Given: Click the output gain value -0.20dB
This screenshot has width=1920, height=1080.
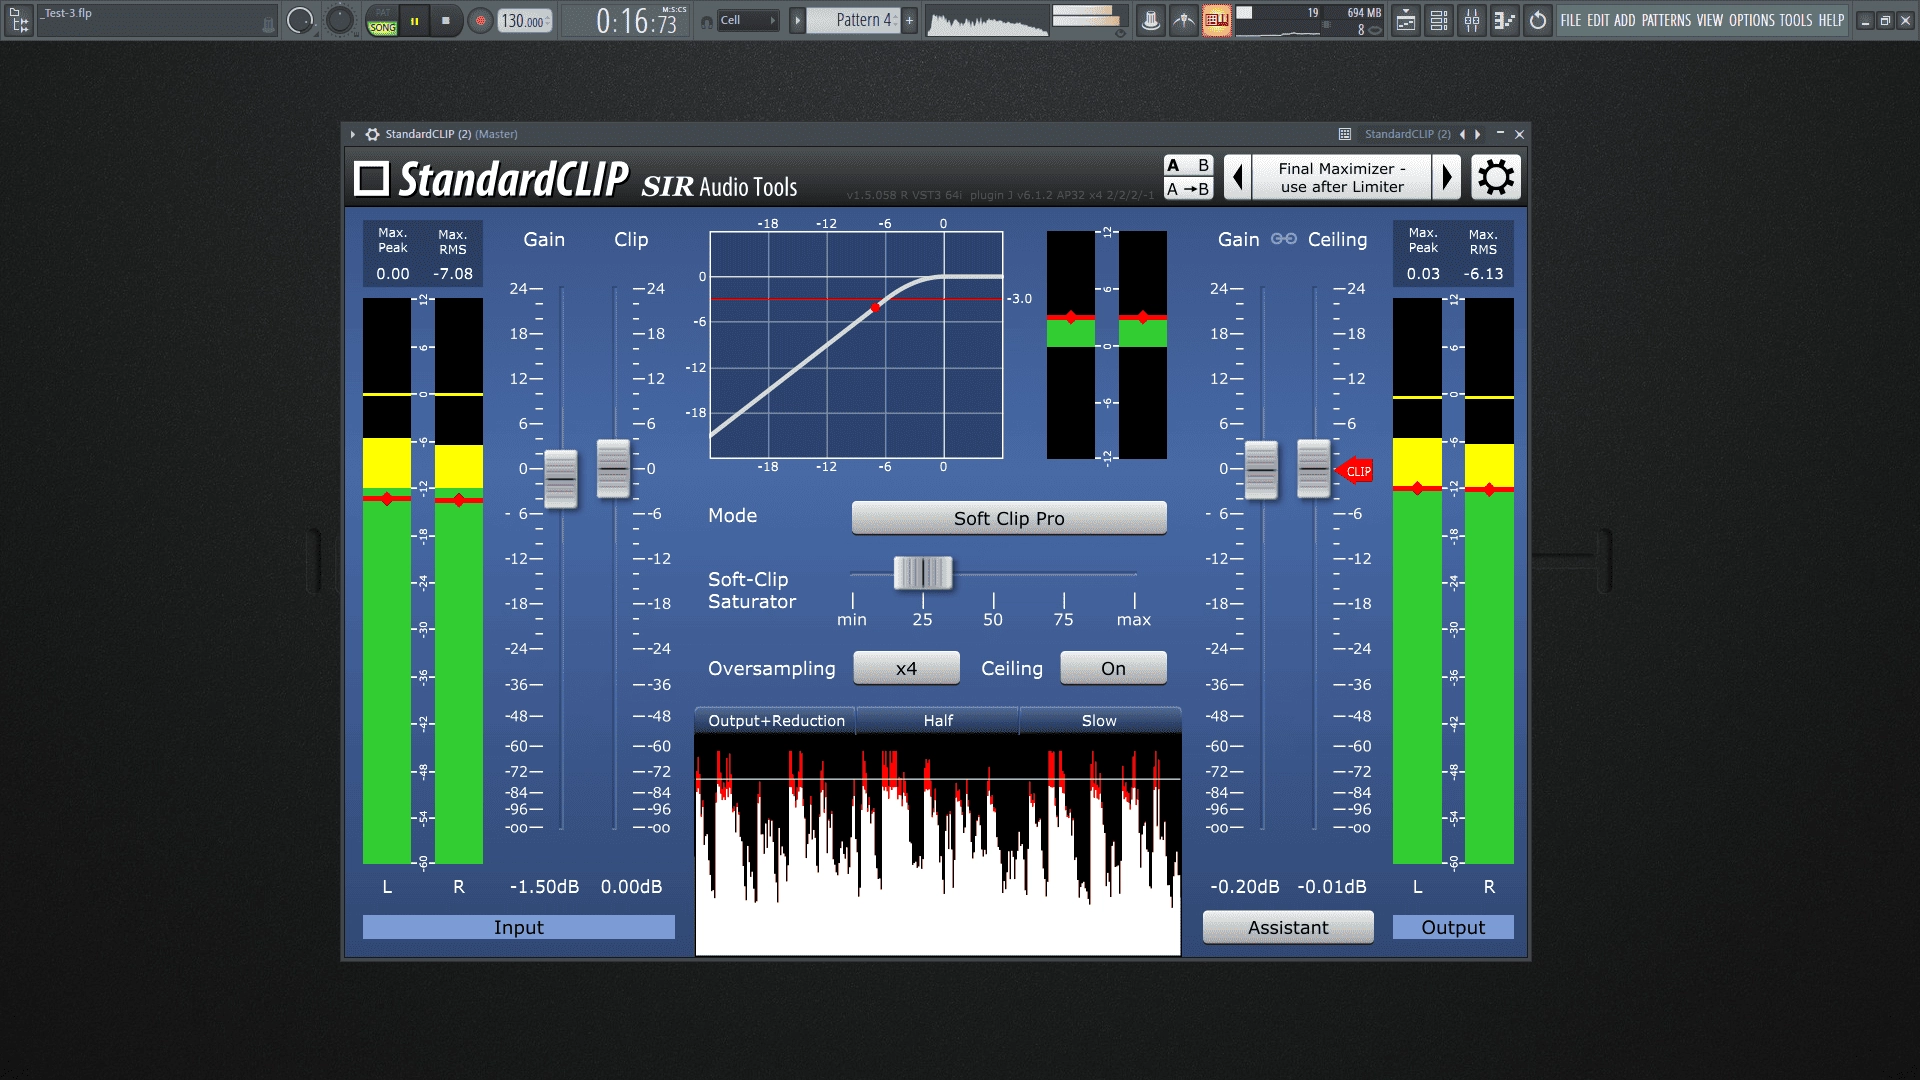Looking at the screenshot, I should click(1244, 887).
